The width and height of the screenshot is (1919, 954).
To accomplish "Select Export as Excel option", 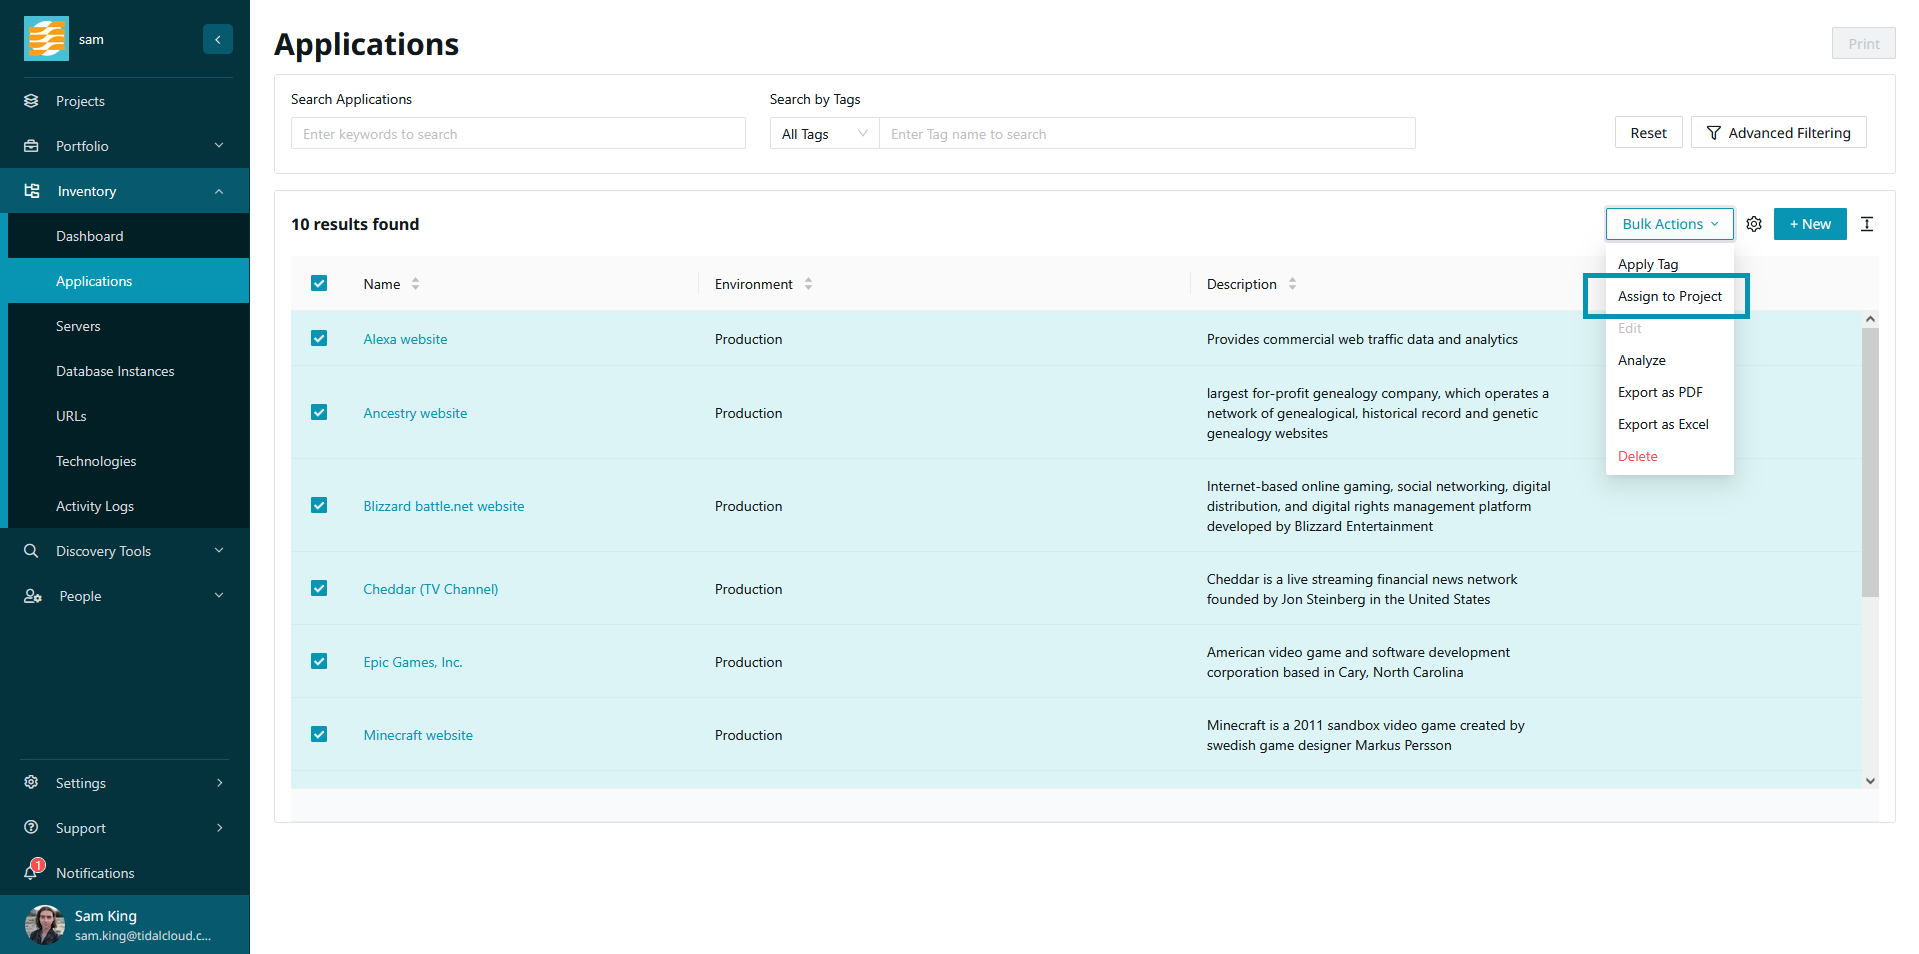I will tap(1662, 424).
